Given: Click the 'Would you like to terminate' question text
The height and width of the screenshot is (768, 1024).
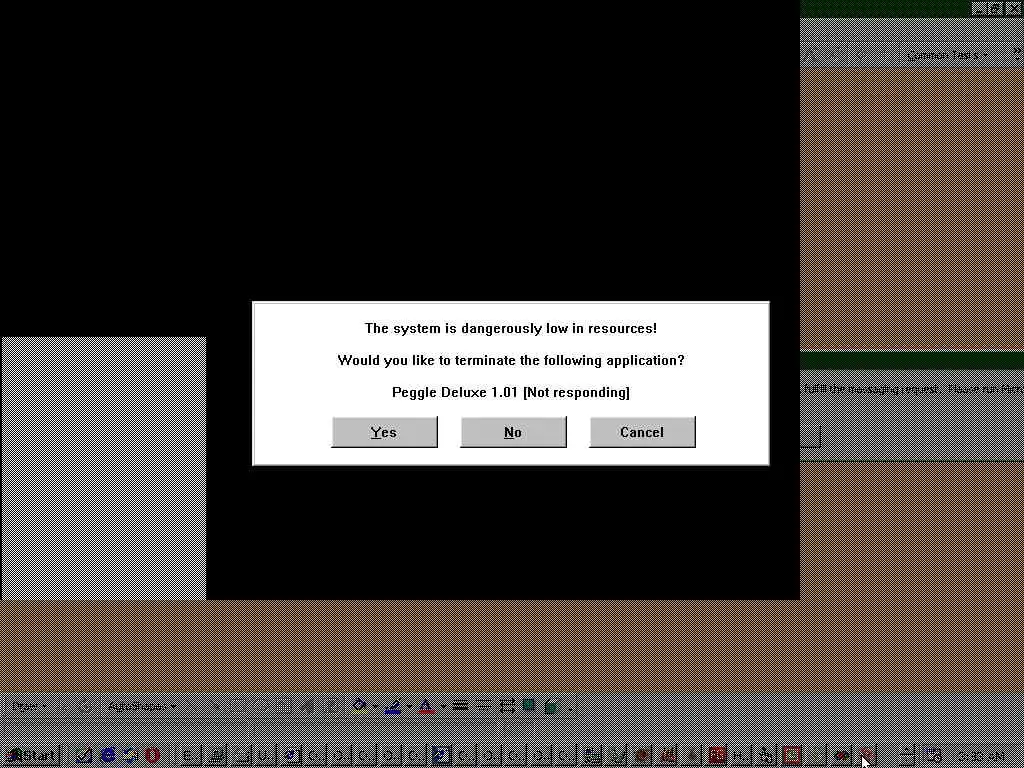Looking at the screenshot, I should click(x=511, y=360).
